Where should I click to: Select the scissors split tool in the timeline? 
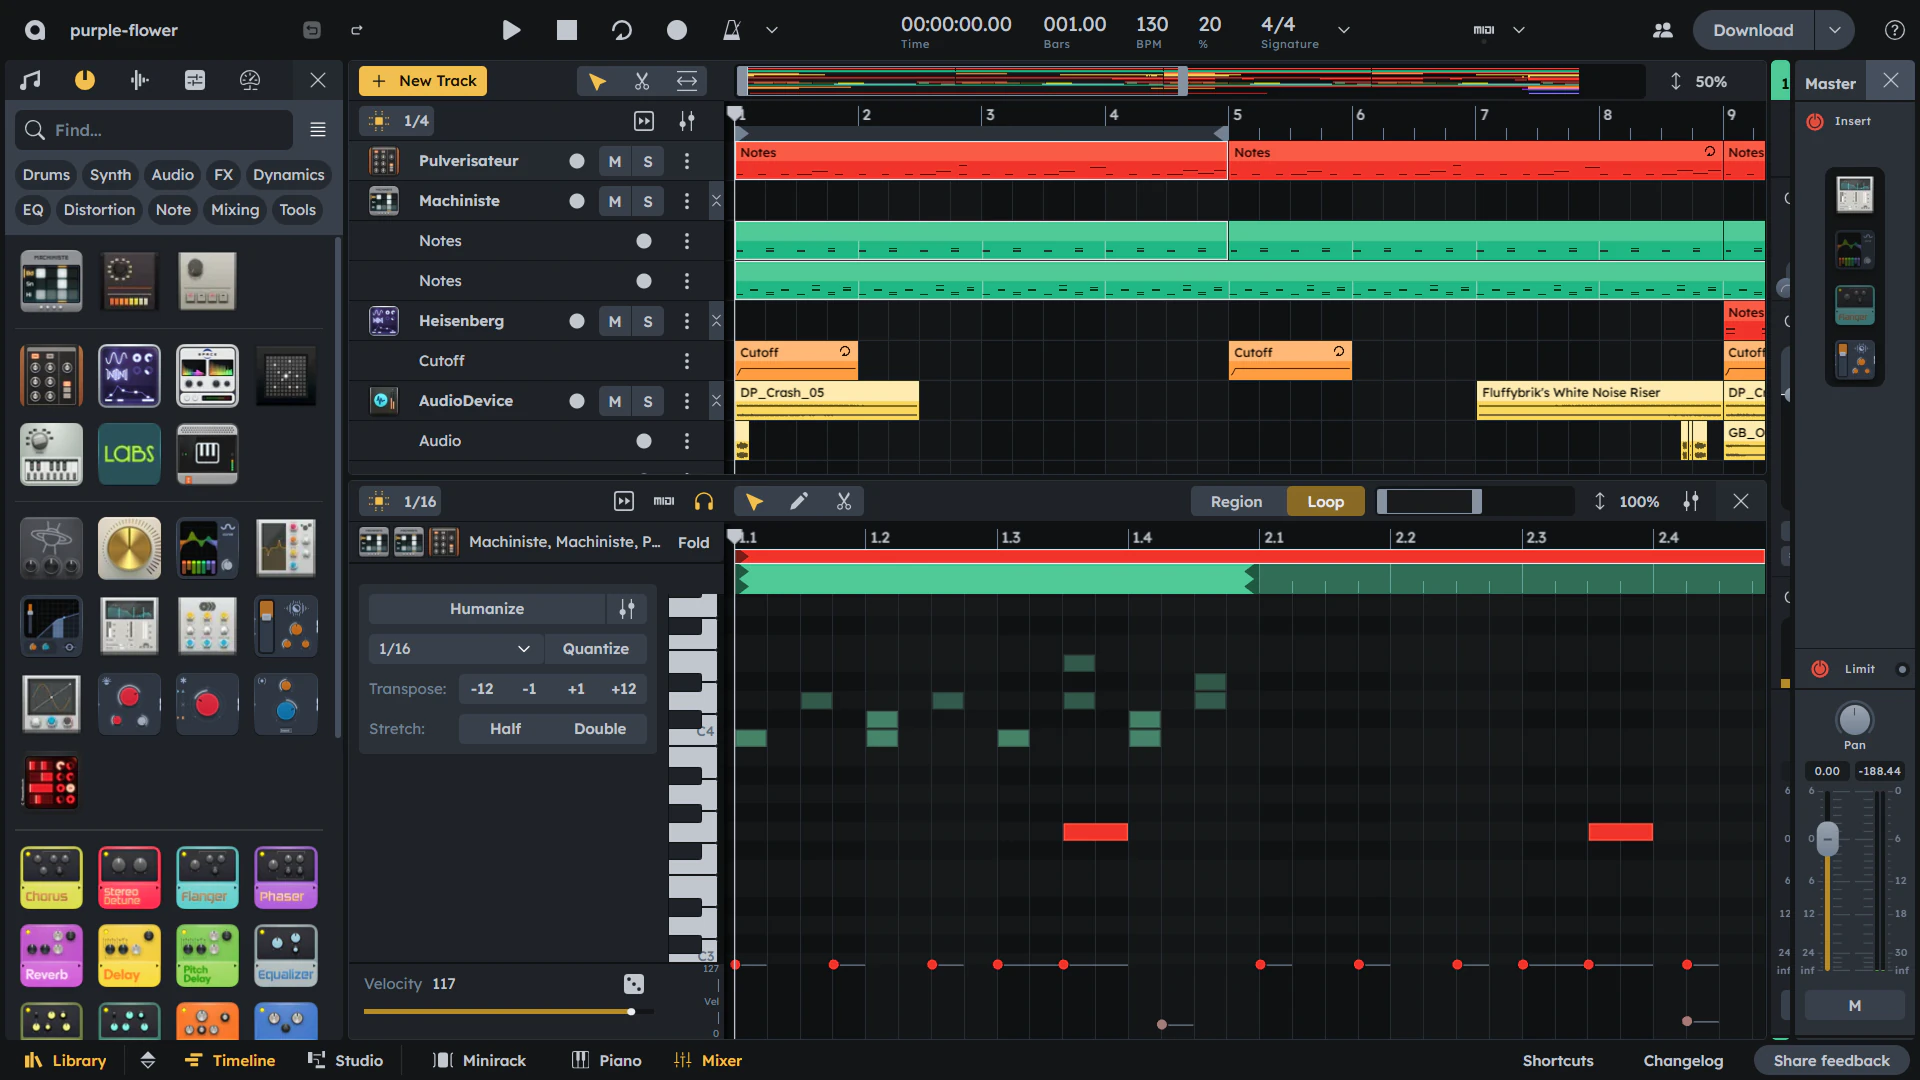click(642, 81)
